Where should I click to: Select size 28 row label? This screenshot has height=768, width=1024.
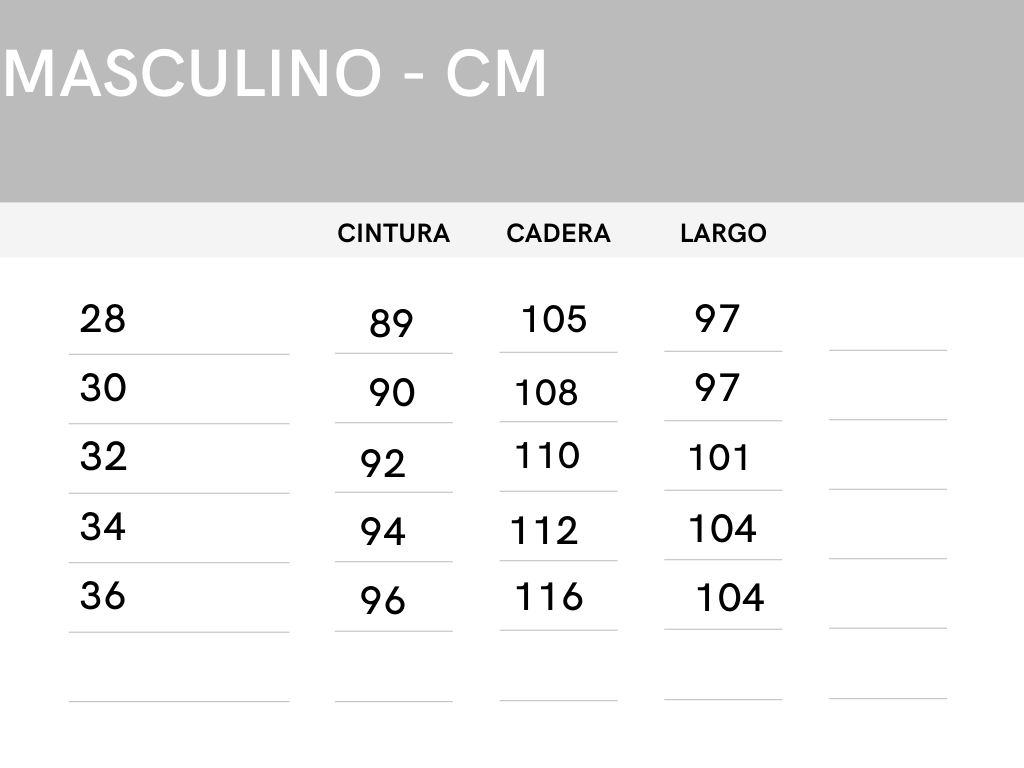click(103, 320)
